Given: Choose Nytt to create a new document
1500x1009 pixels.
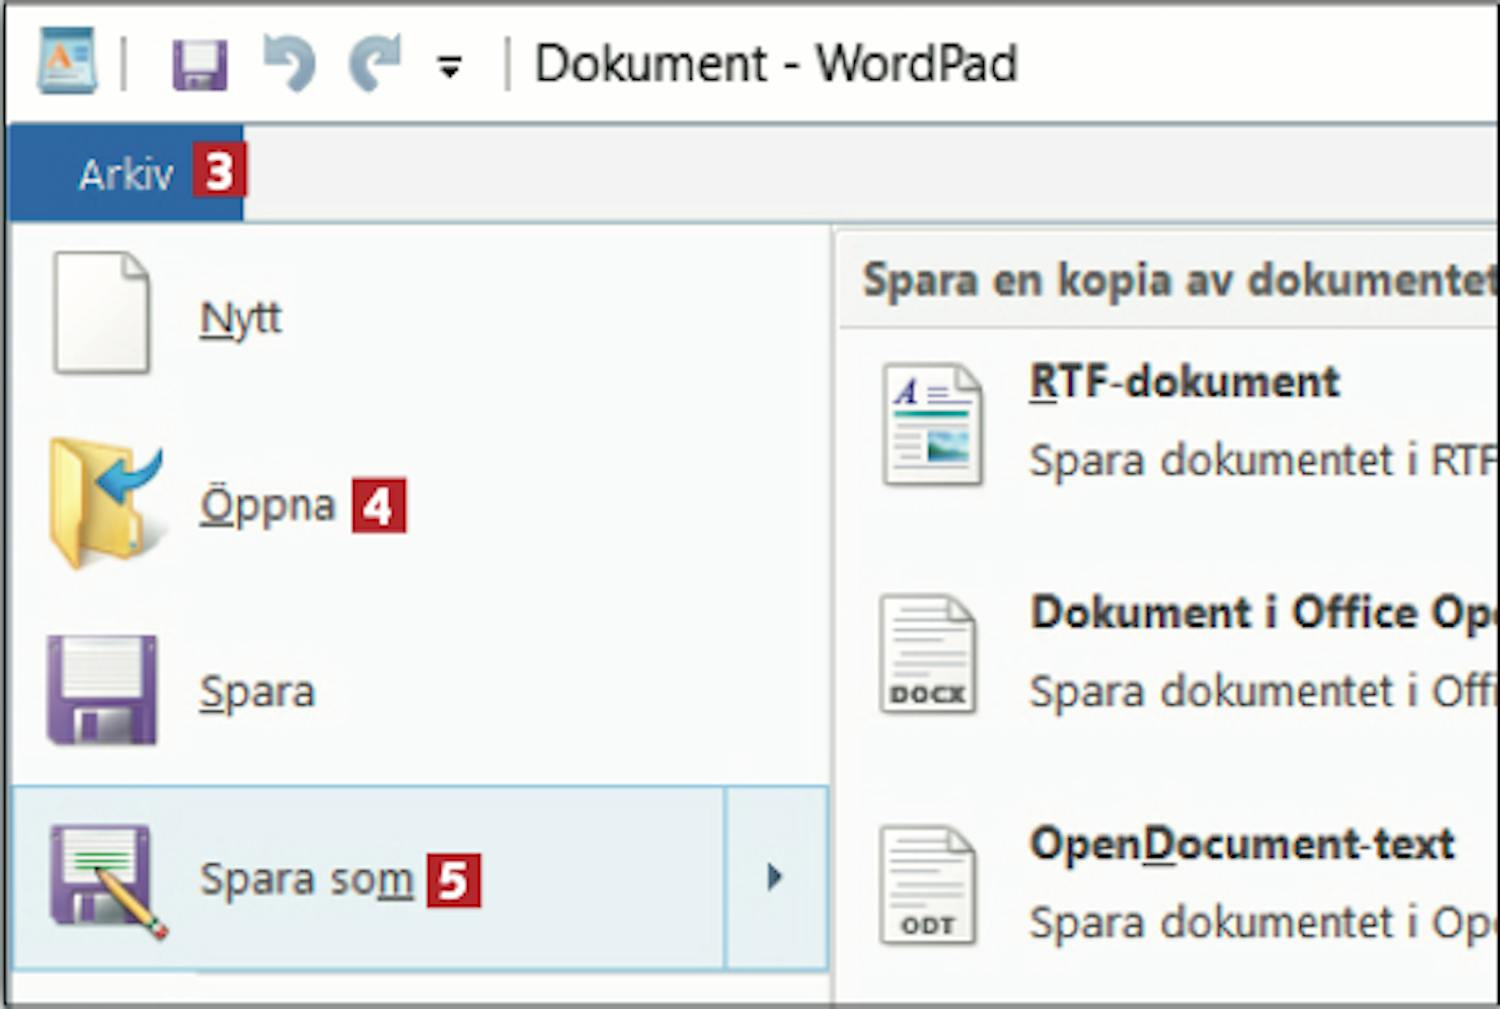Looking at the screenshot, I should (x=241, y=320).
